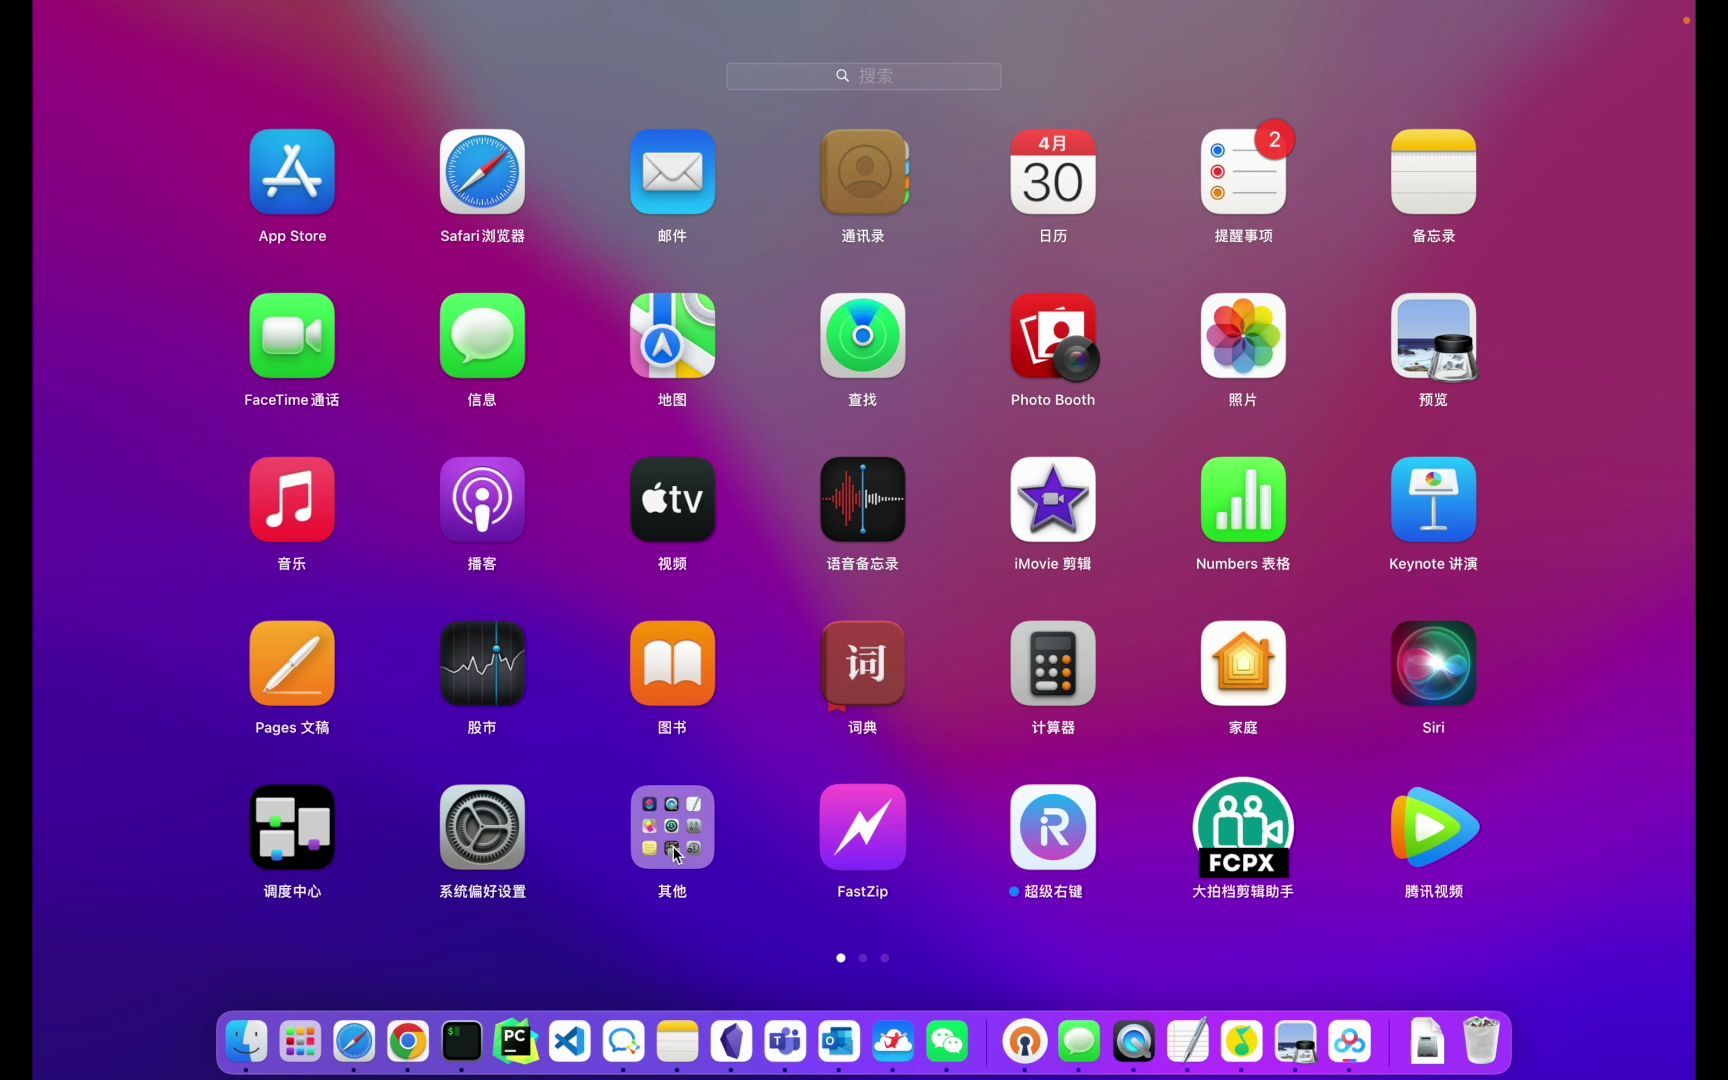The image size is (1728, 1080).
Task: Open the 词典 Dictionary app
Action: coord(863,664)
